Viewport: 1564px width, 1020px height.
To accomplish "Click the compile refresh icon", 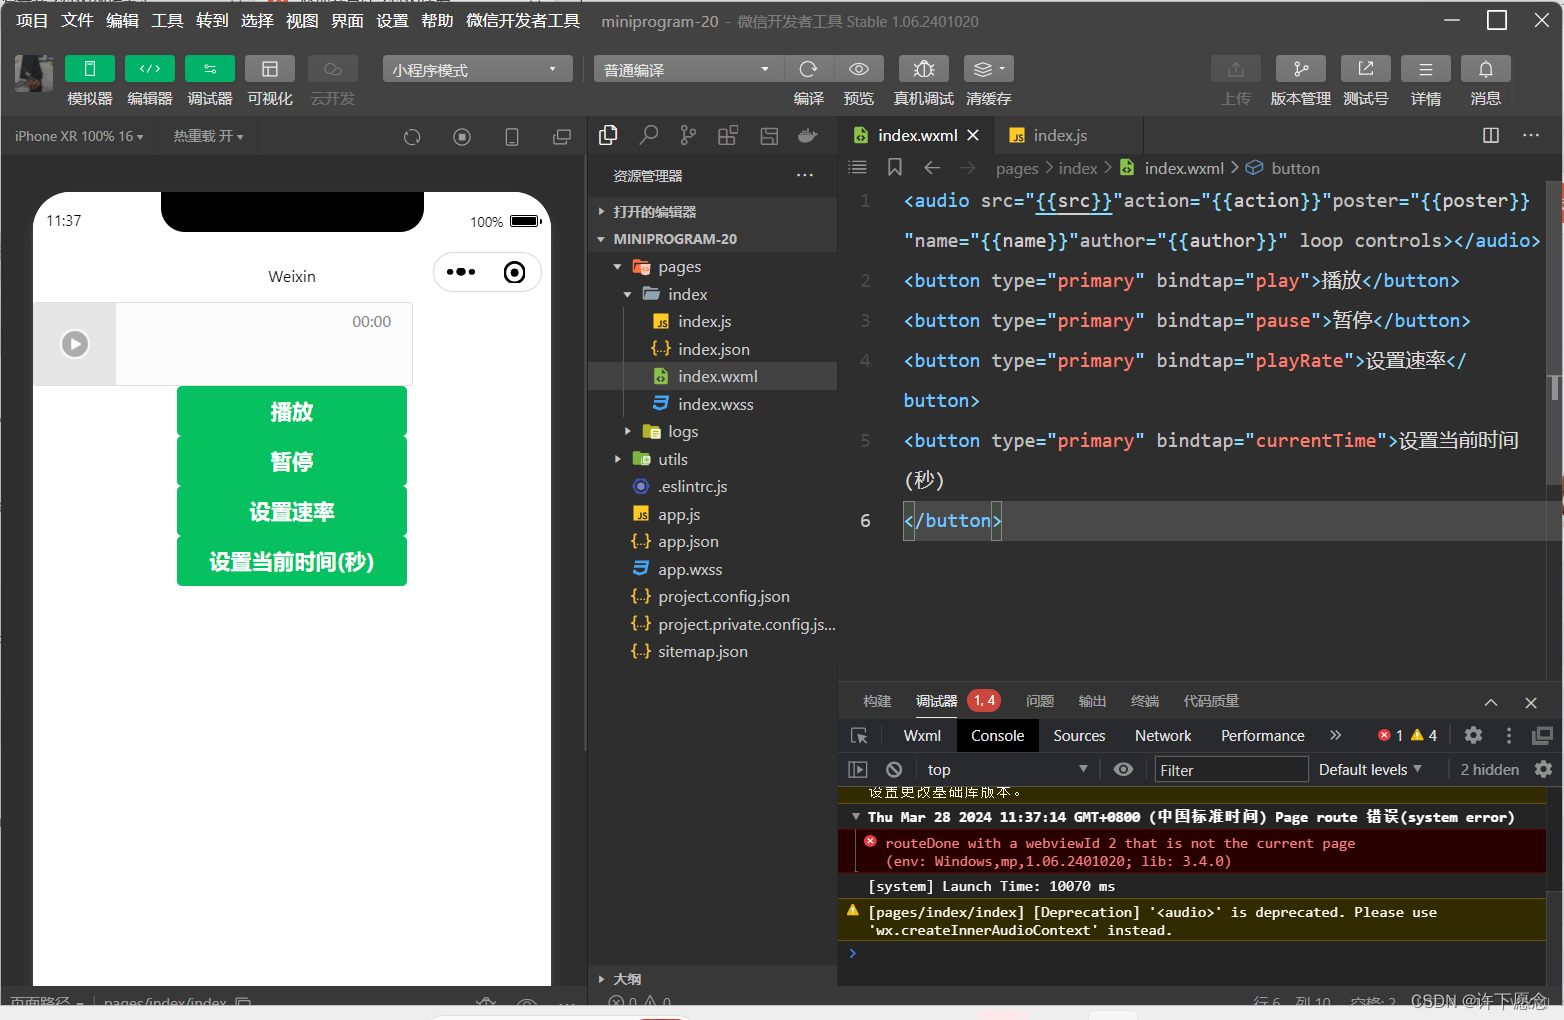I will (x=809, y=68).
